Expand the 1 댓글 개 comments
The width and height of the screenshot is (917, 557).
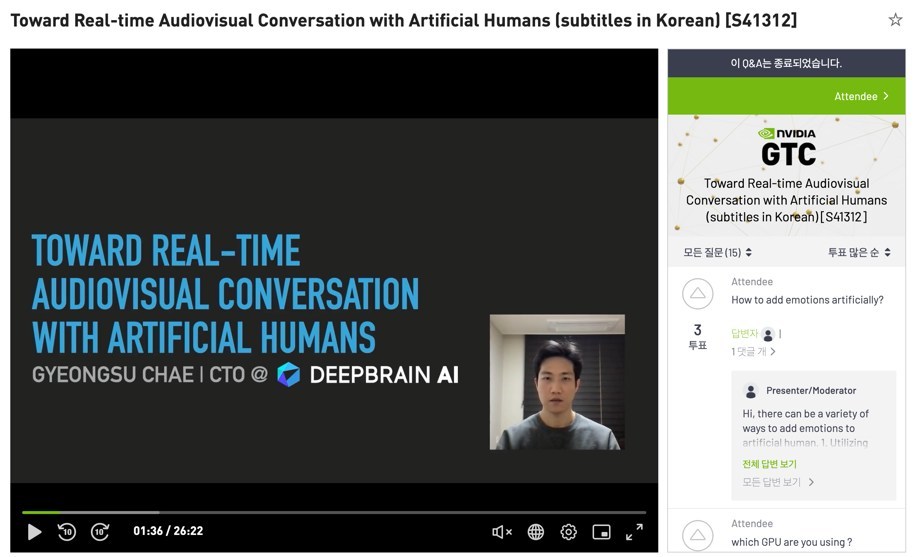point(753,352)
